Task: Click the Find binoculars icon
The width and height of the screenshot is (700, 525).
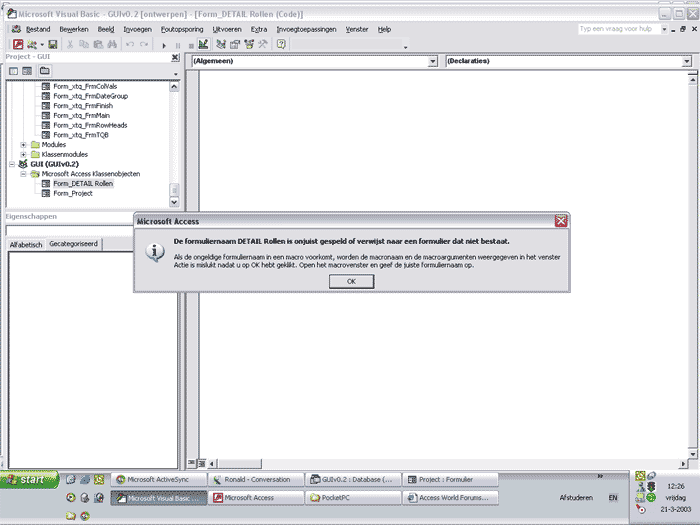Action: point(112,44)
